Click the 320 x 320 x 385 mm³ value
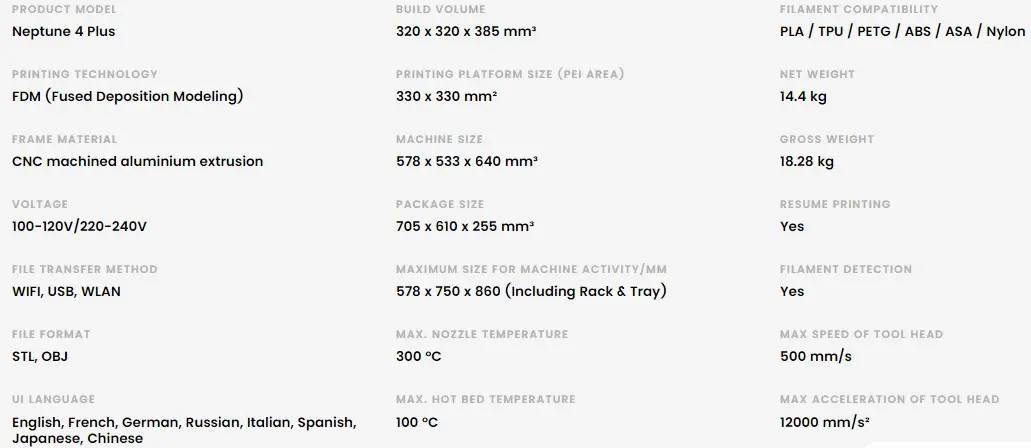1031x448 pixels. [x=466, y=31]
